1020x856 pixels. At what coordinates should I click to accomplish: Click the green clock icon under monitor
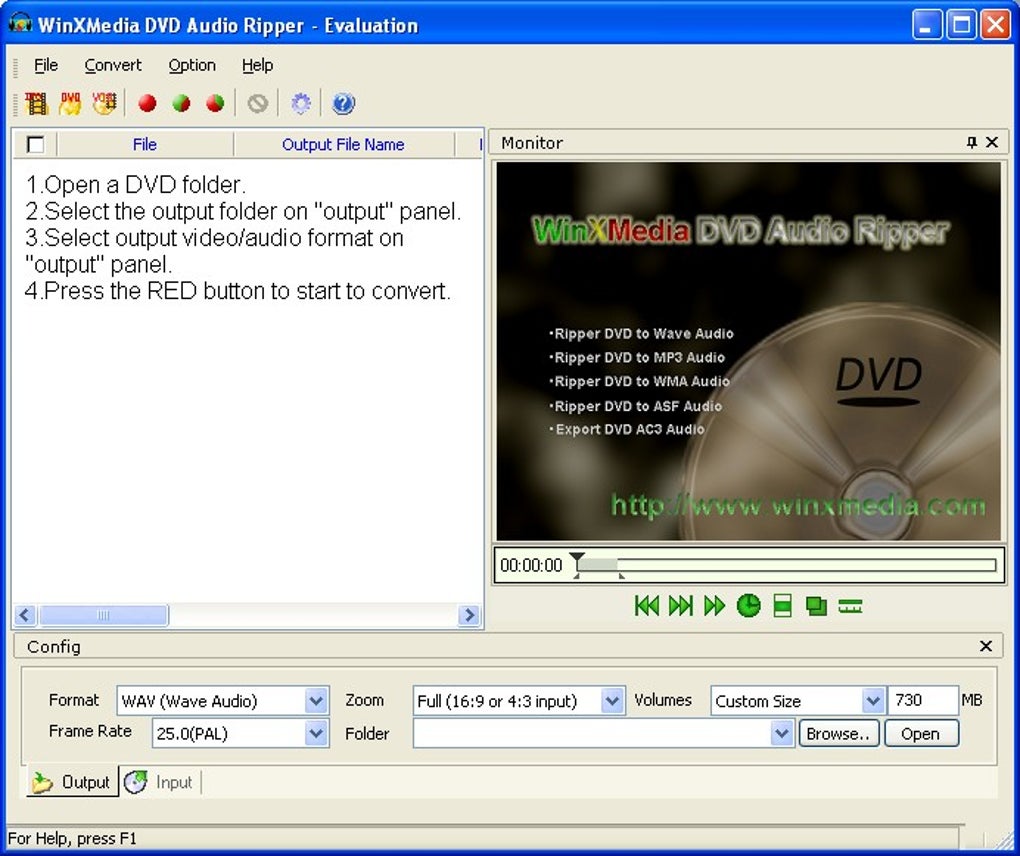(748, 606)
